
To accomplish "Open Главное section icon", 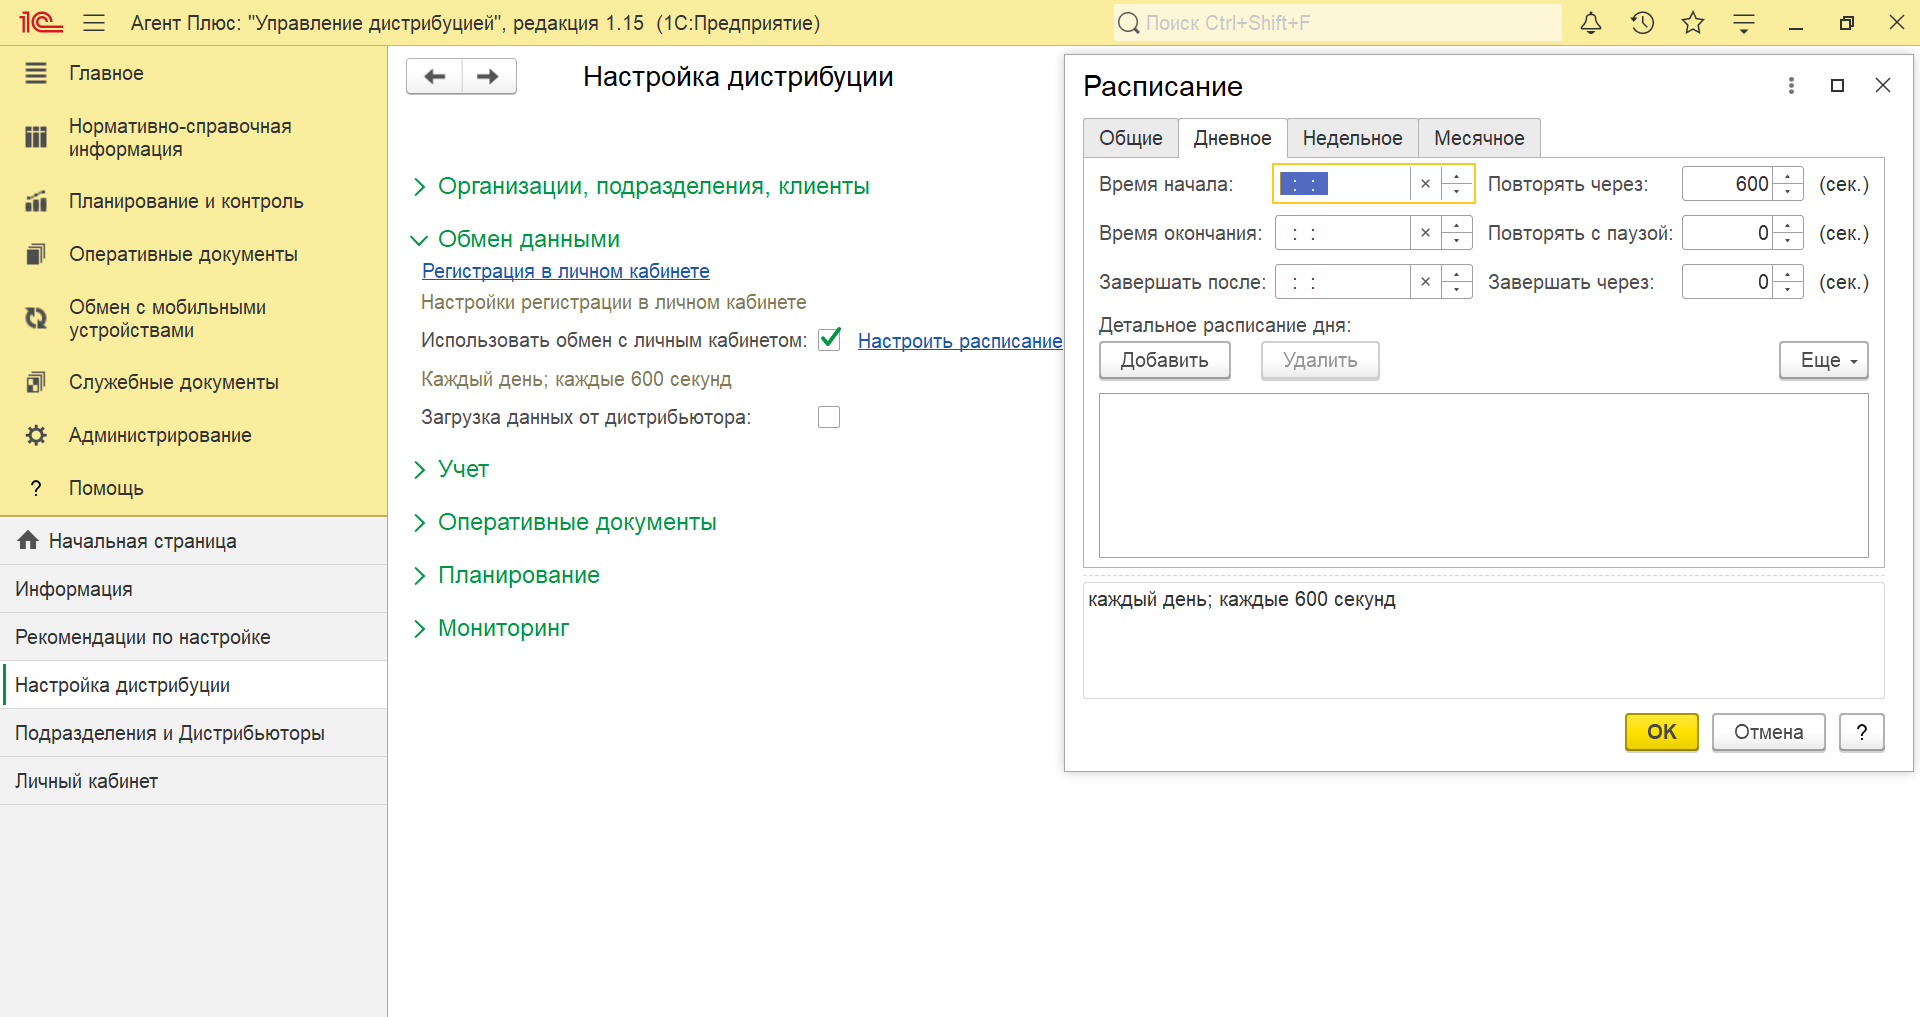I will [x=36, y=73].
